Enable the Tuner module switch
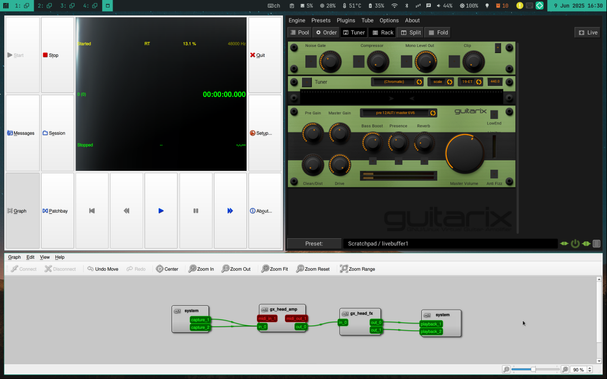607x379 pixels. (x=307, y=82)
